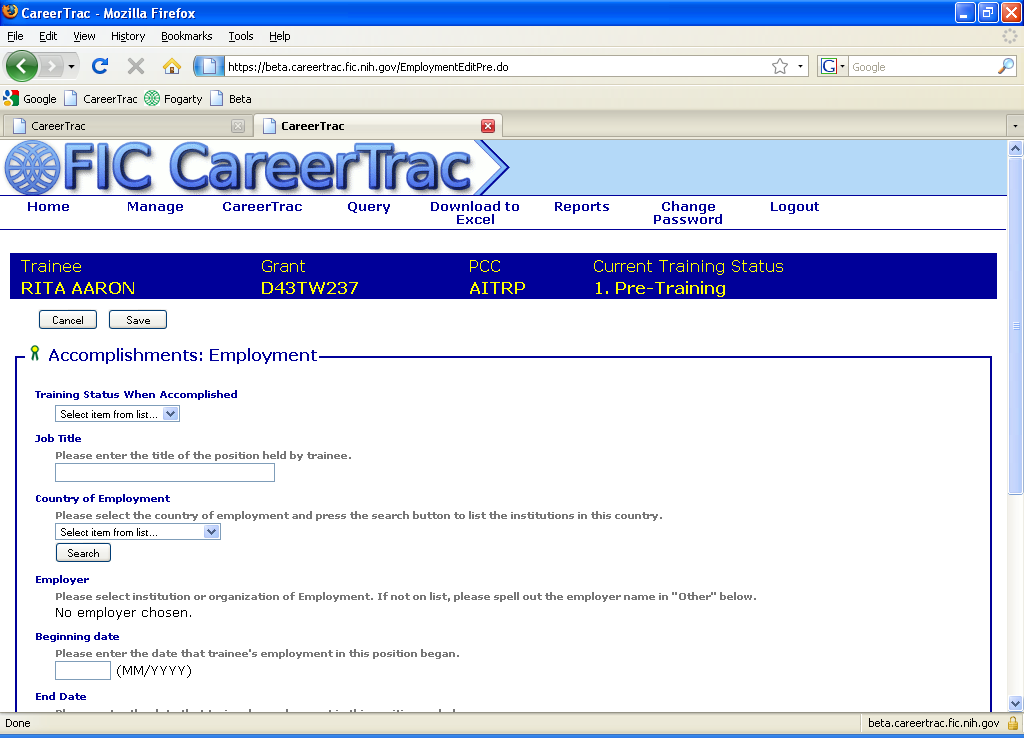Click the security padlock in status bar
Screen dimensions: 1024x738
pos(1013,723)
